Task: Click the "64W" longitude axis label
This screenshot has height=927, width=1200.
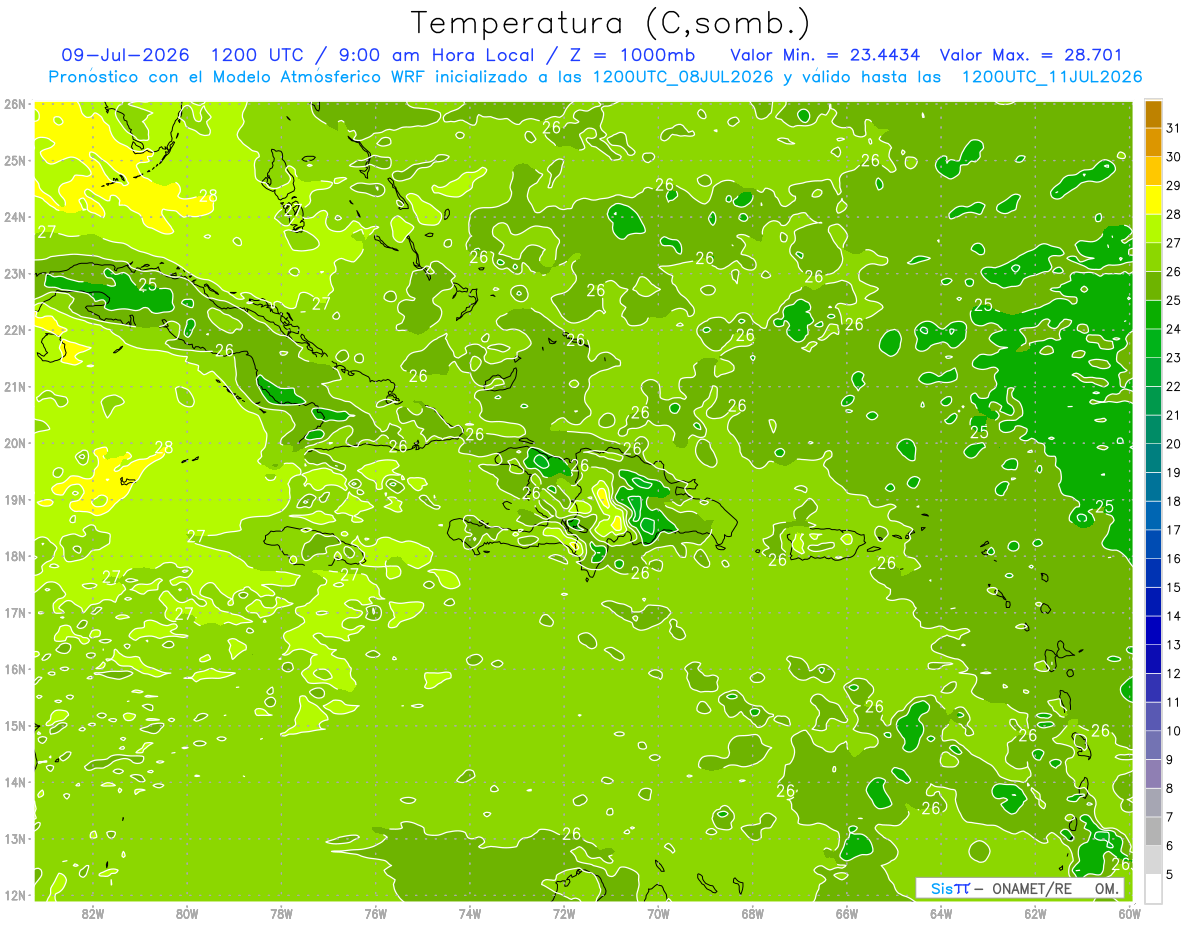Action: tap(941, 914)
